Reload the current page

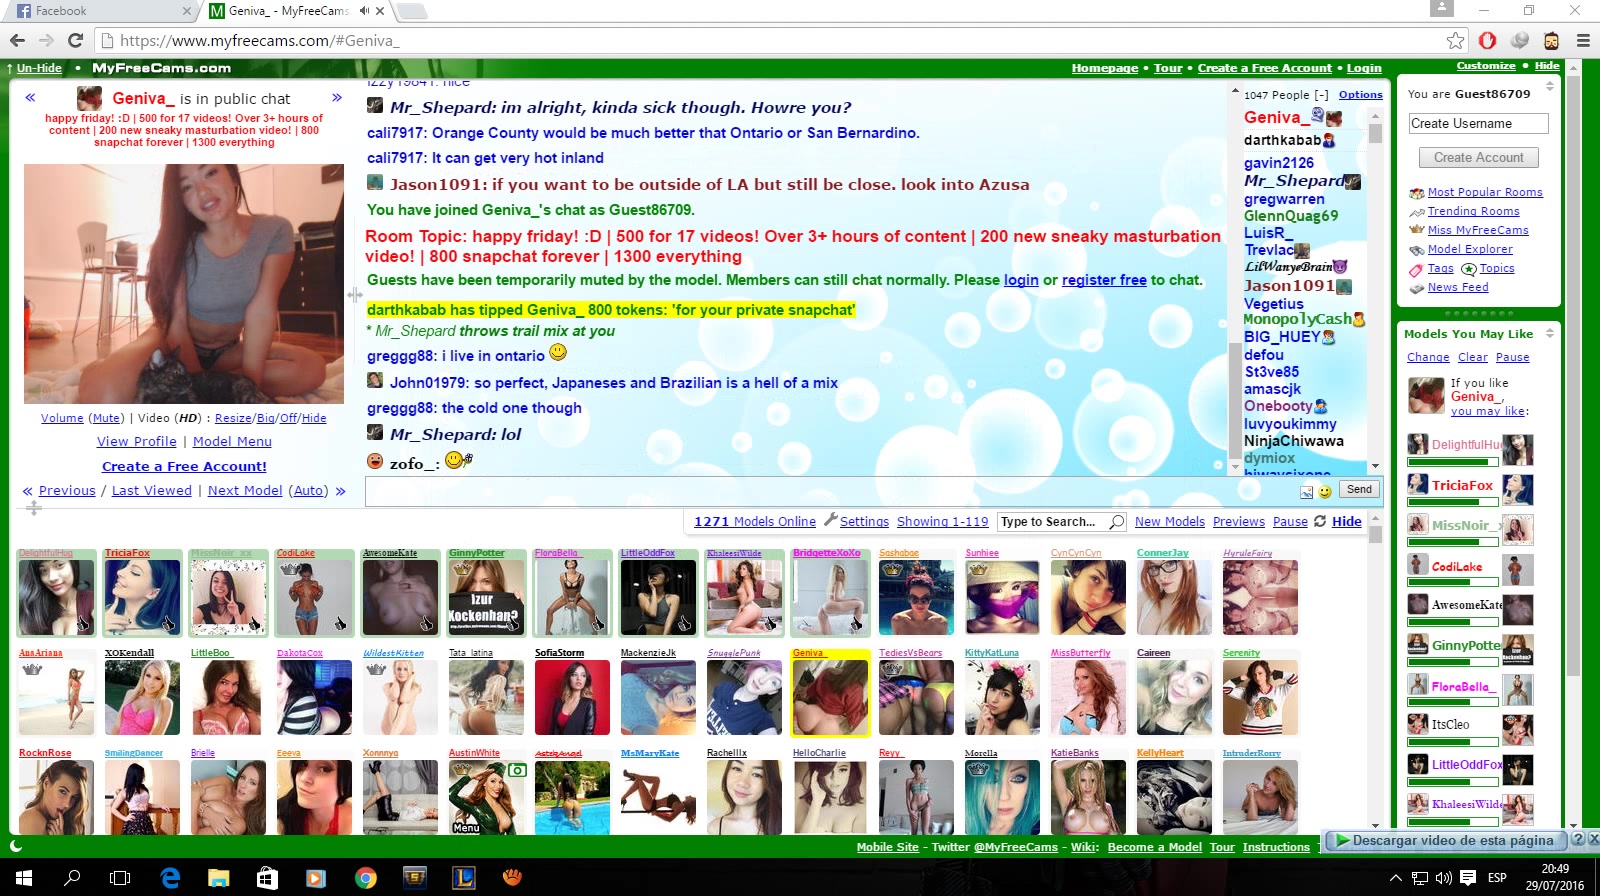click(75, 40)
